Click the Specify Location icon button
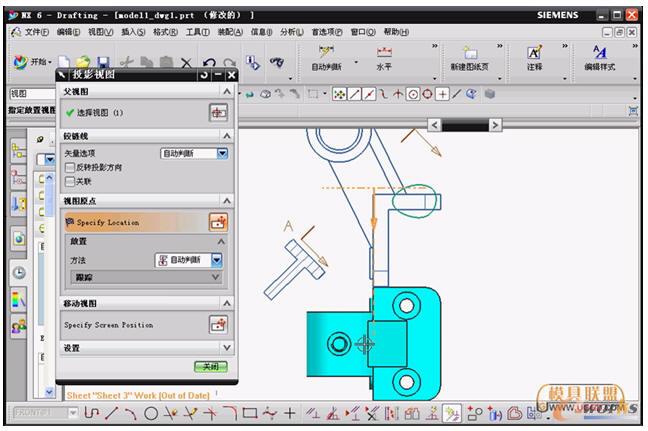The width and height of the screenshot is (648, 431). [218, 222]
